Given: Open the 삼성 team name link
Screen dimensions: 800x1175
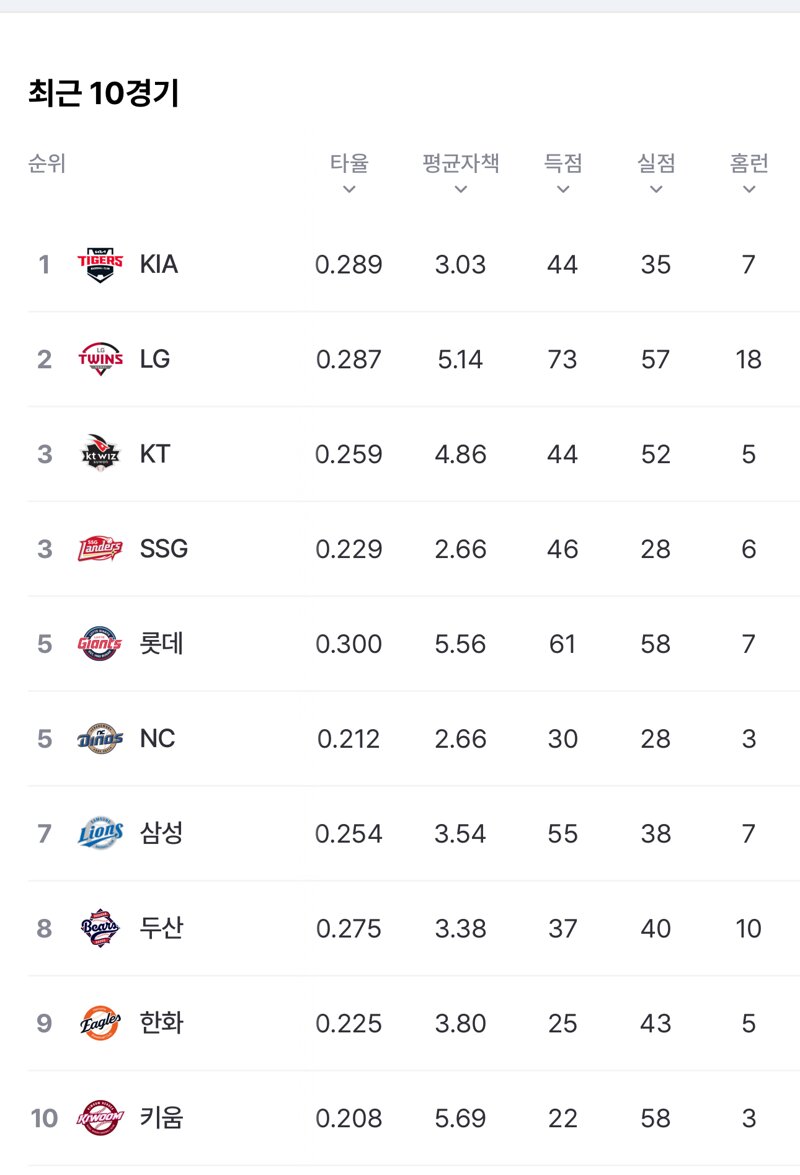Looking at the screenshot, I should click(x=161, y=833).
